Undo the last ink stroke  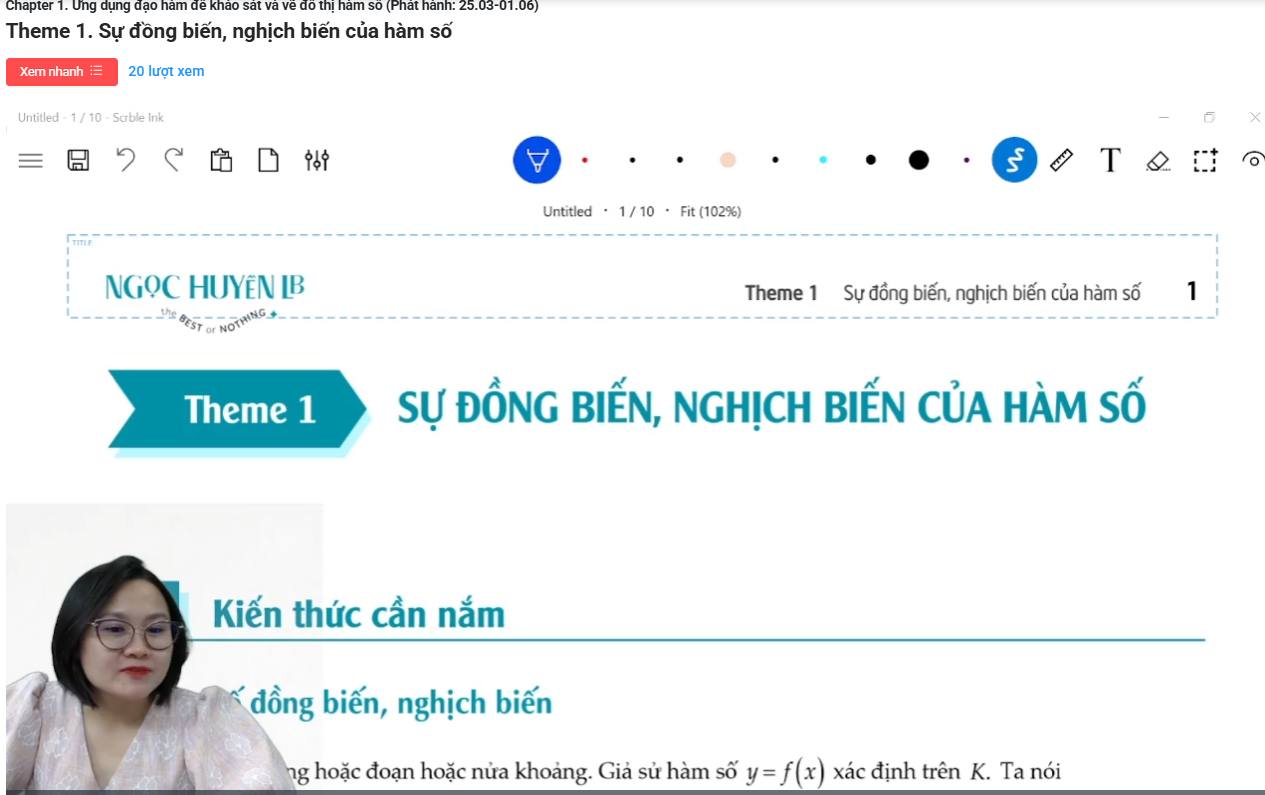126,160
